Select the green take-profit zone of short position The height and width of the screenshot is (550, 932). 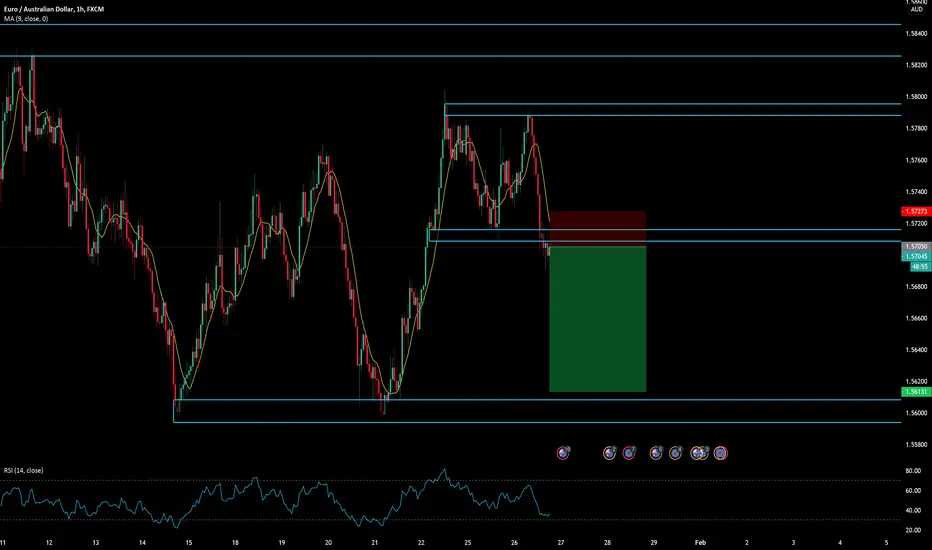[597, 319]
